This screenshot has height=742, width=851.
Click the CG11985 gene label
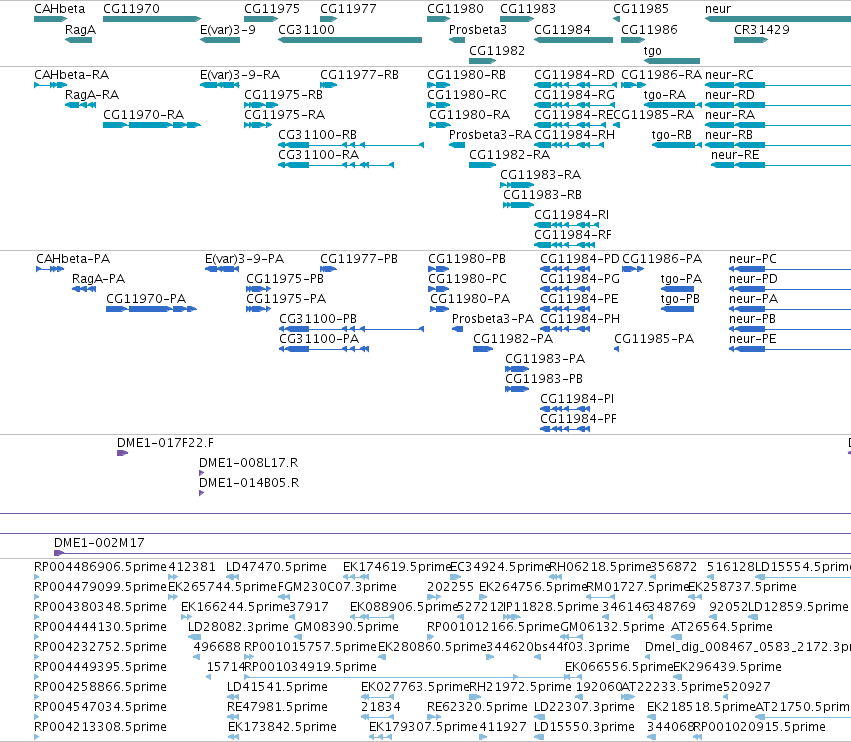point(641,9)
